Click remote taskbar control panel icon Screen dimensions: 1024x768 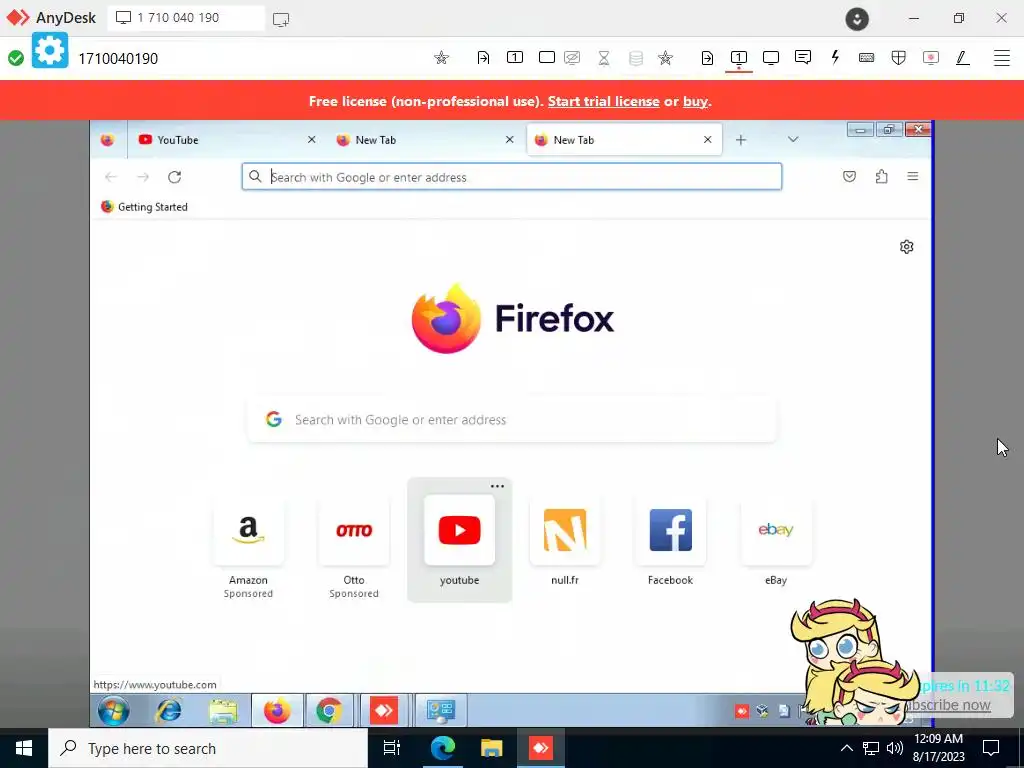(441, 711)
